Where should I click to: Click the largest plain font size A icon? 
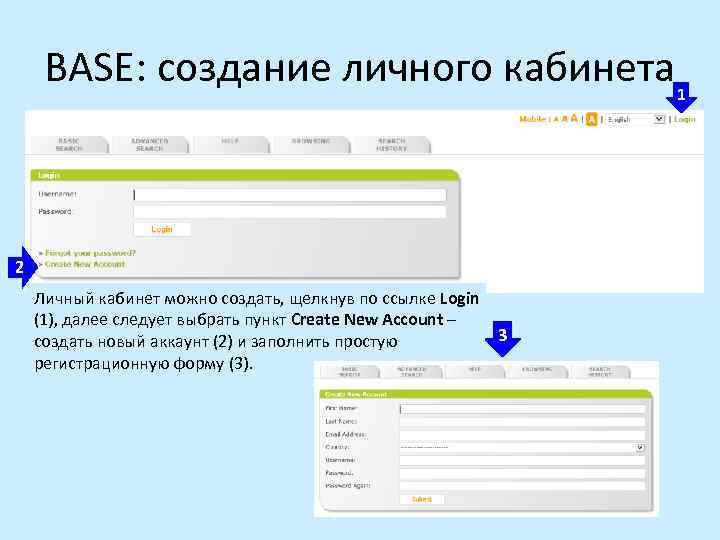[x=574, y=118]
